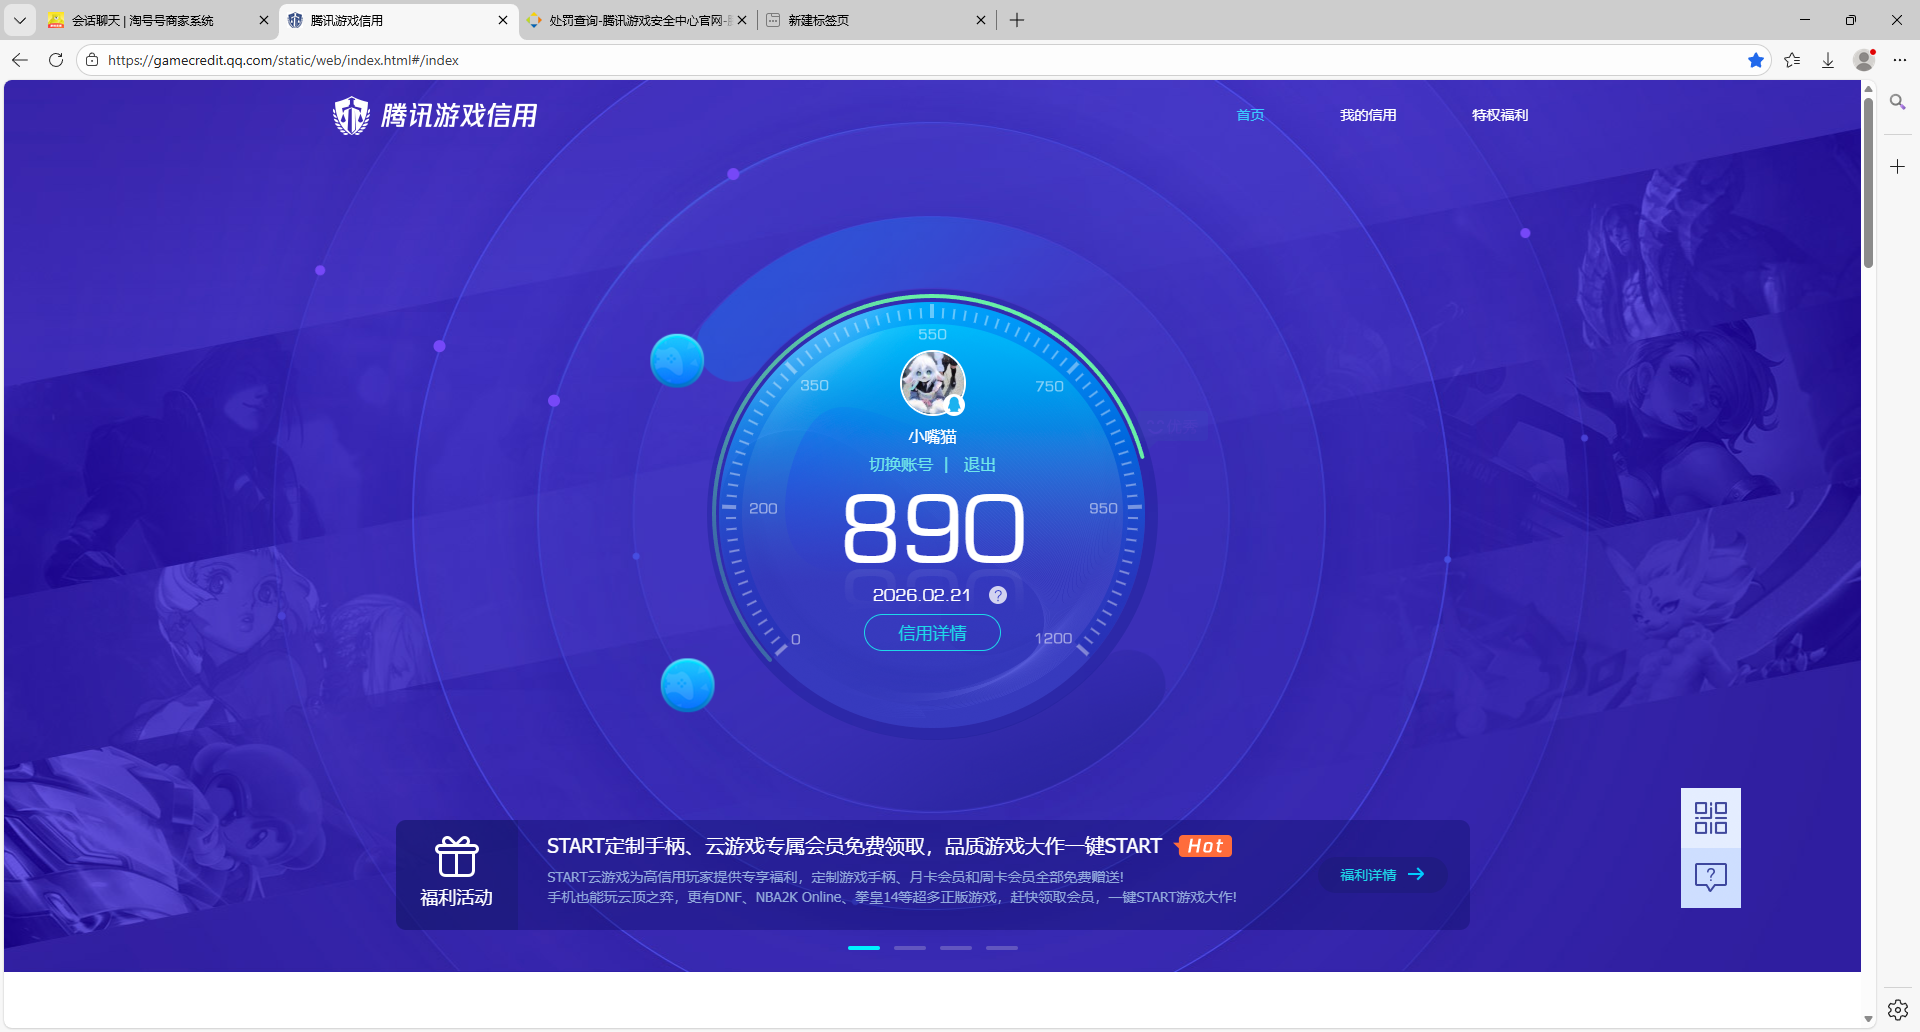
Task: Select 特权福利 in the navigation bar
Action: [x=1499, y=115]
